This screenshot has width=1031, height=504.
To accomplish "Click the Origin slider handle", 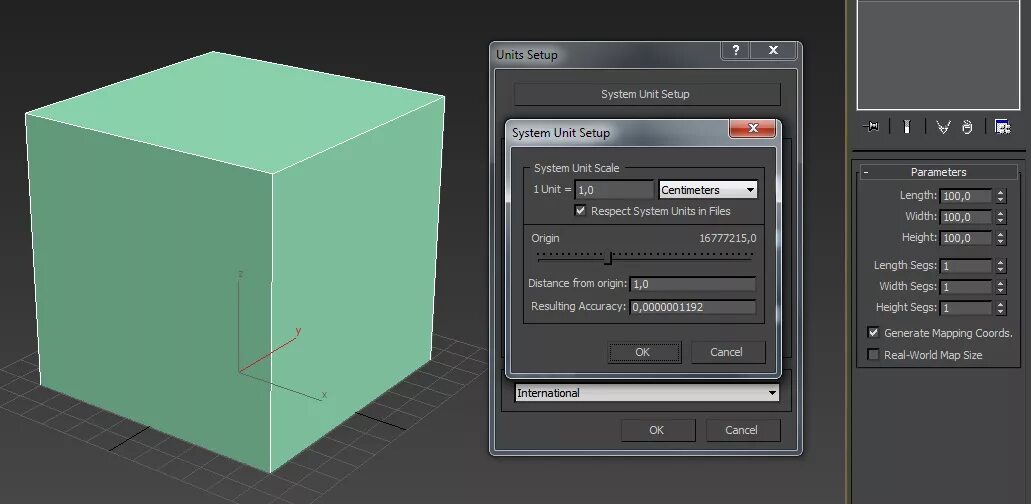I will (x=608, y=258).
